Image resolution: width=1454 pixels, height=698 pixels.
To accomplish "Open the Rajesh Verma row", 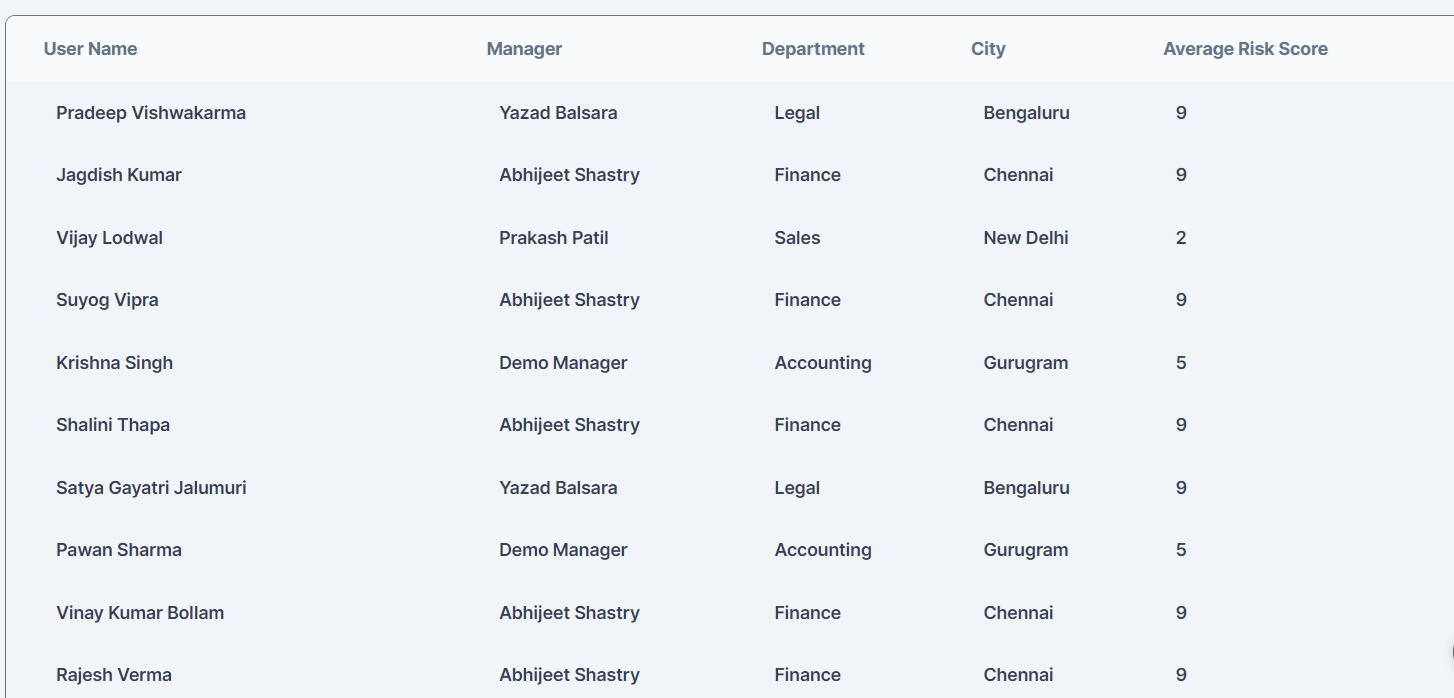I will 114,675.
